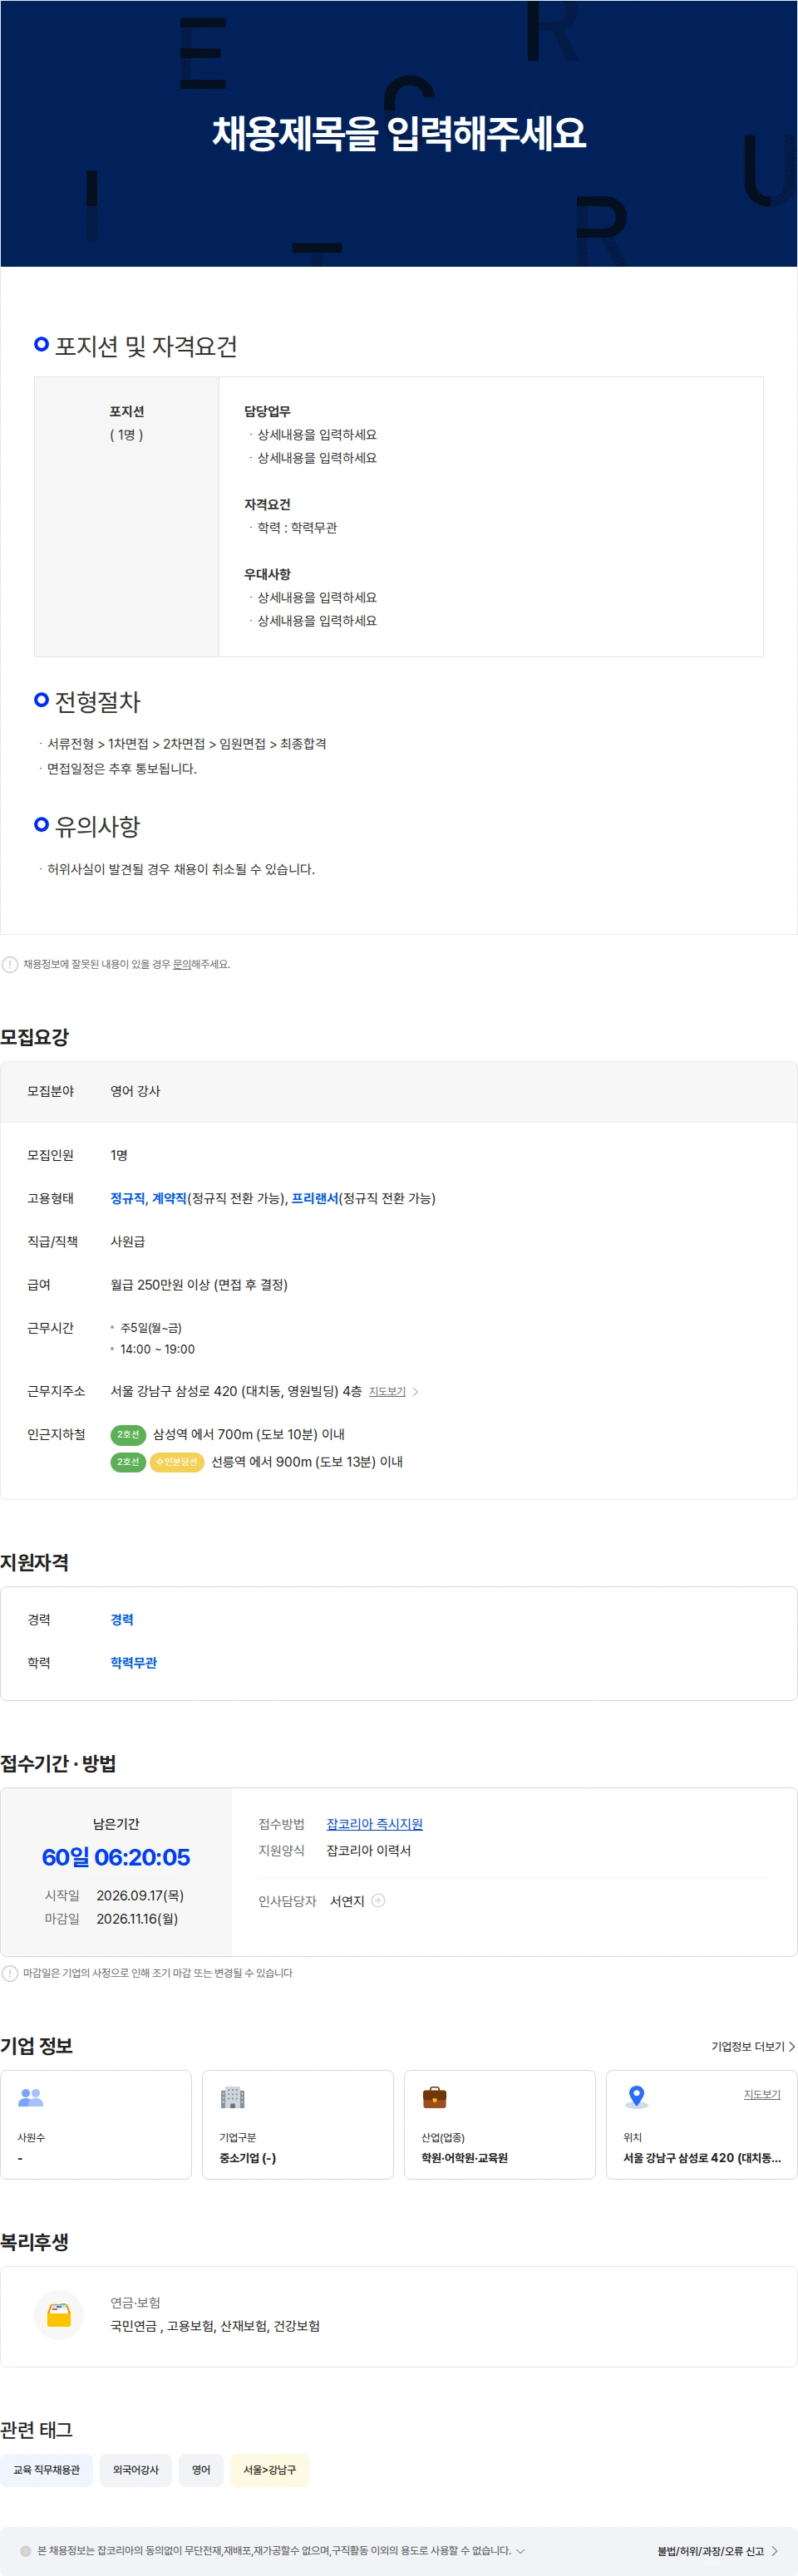Click the 채용제목을 입력해주세요 banner title

click(x=399, y=133)
